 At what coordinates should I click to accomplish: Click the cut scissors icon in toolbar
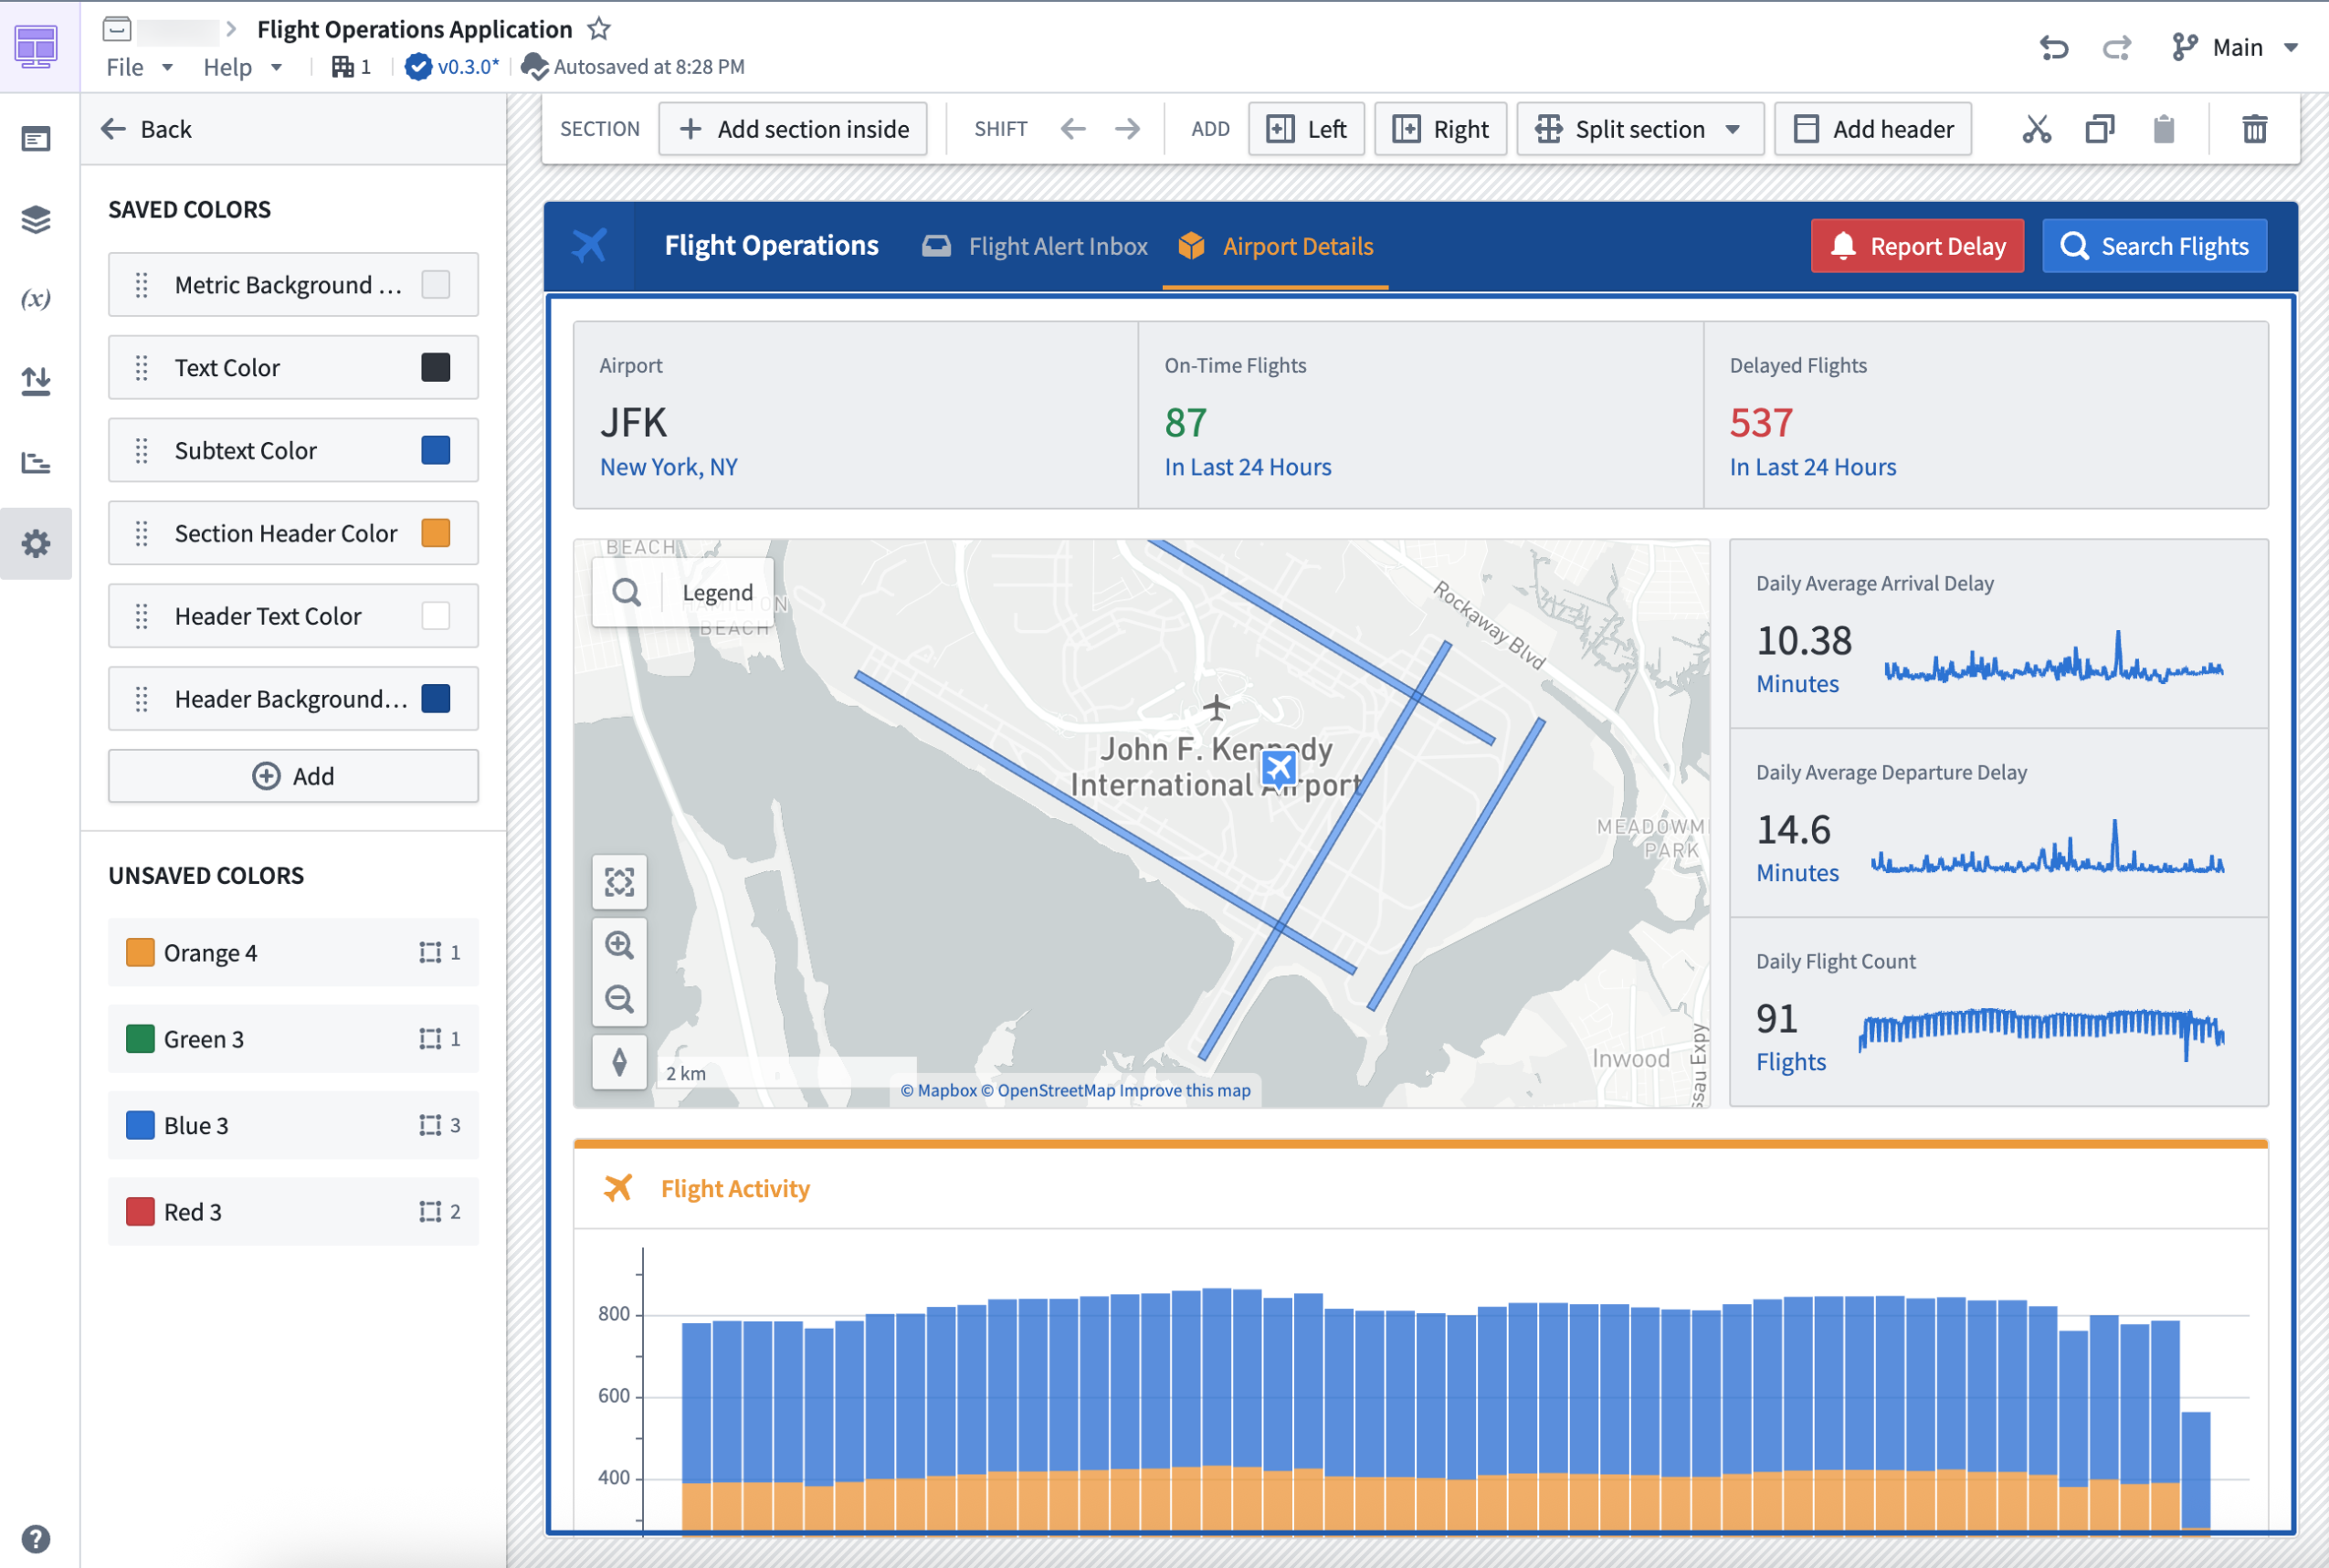(2036, 129)
